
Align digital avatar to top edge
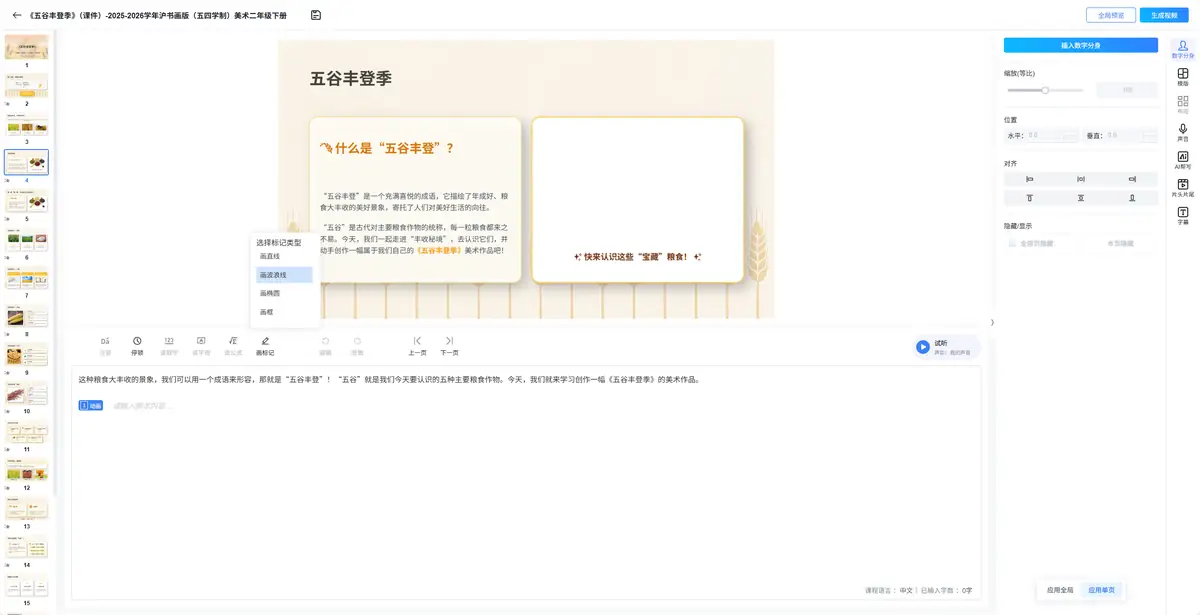pos(1029,198)
